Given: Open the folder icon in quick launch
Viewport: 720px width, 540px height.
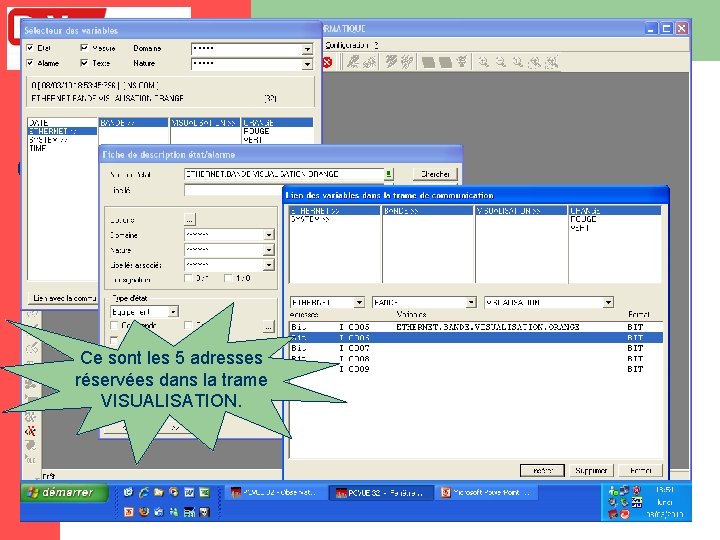Looking at the screenshot, I should 159,493.
